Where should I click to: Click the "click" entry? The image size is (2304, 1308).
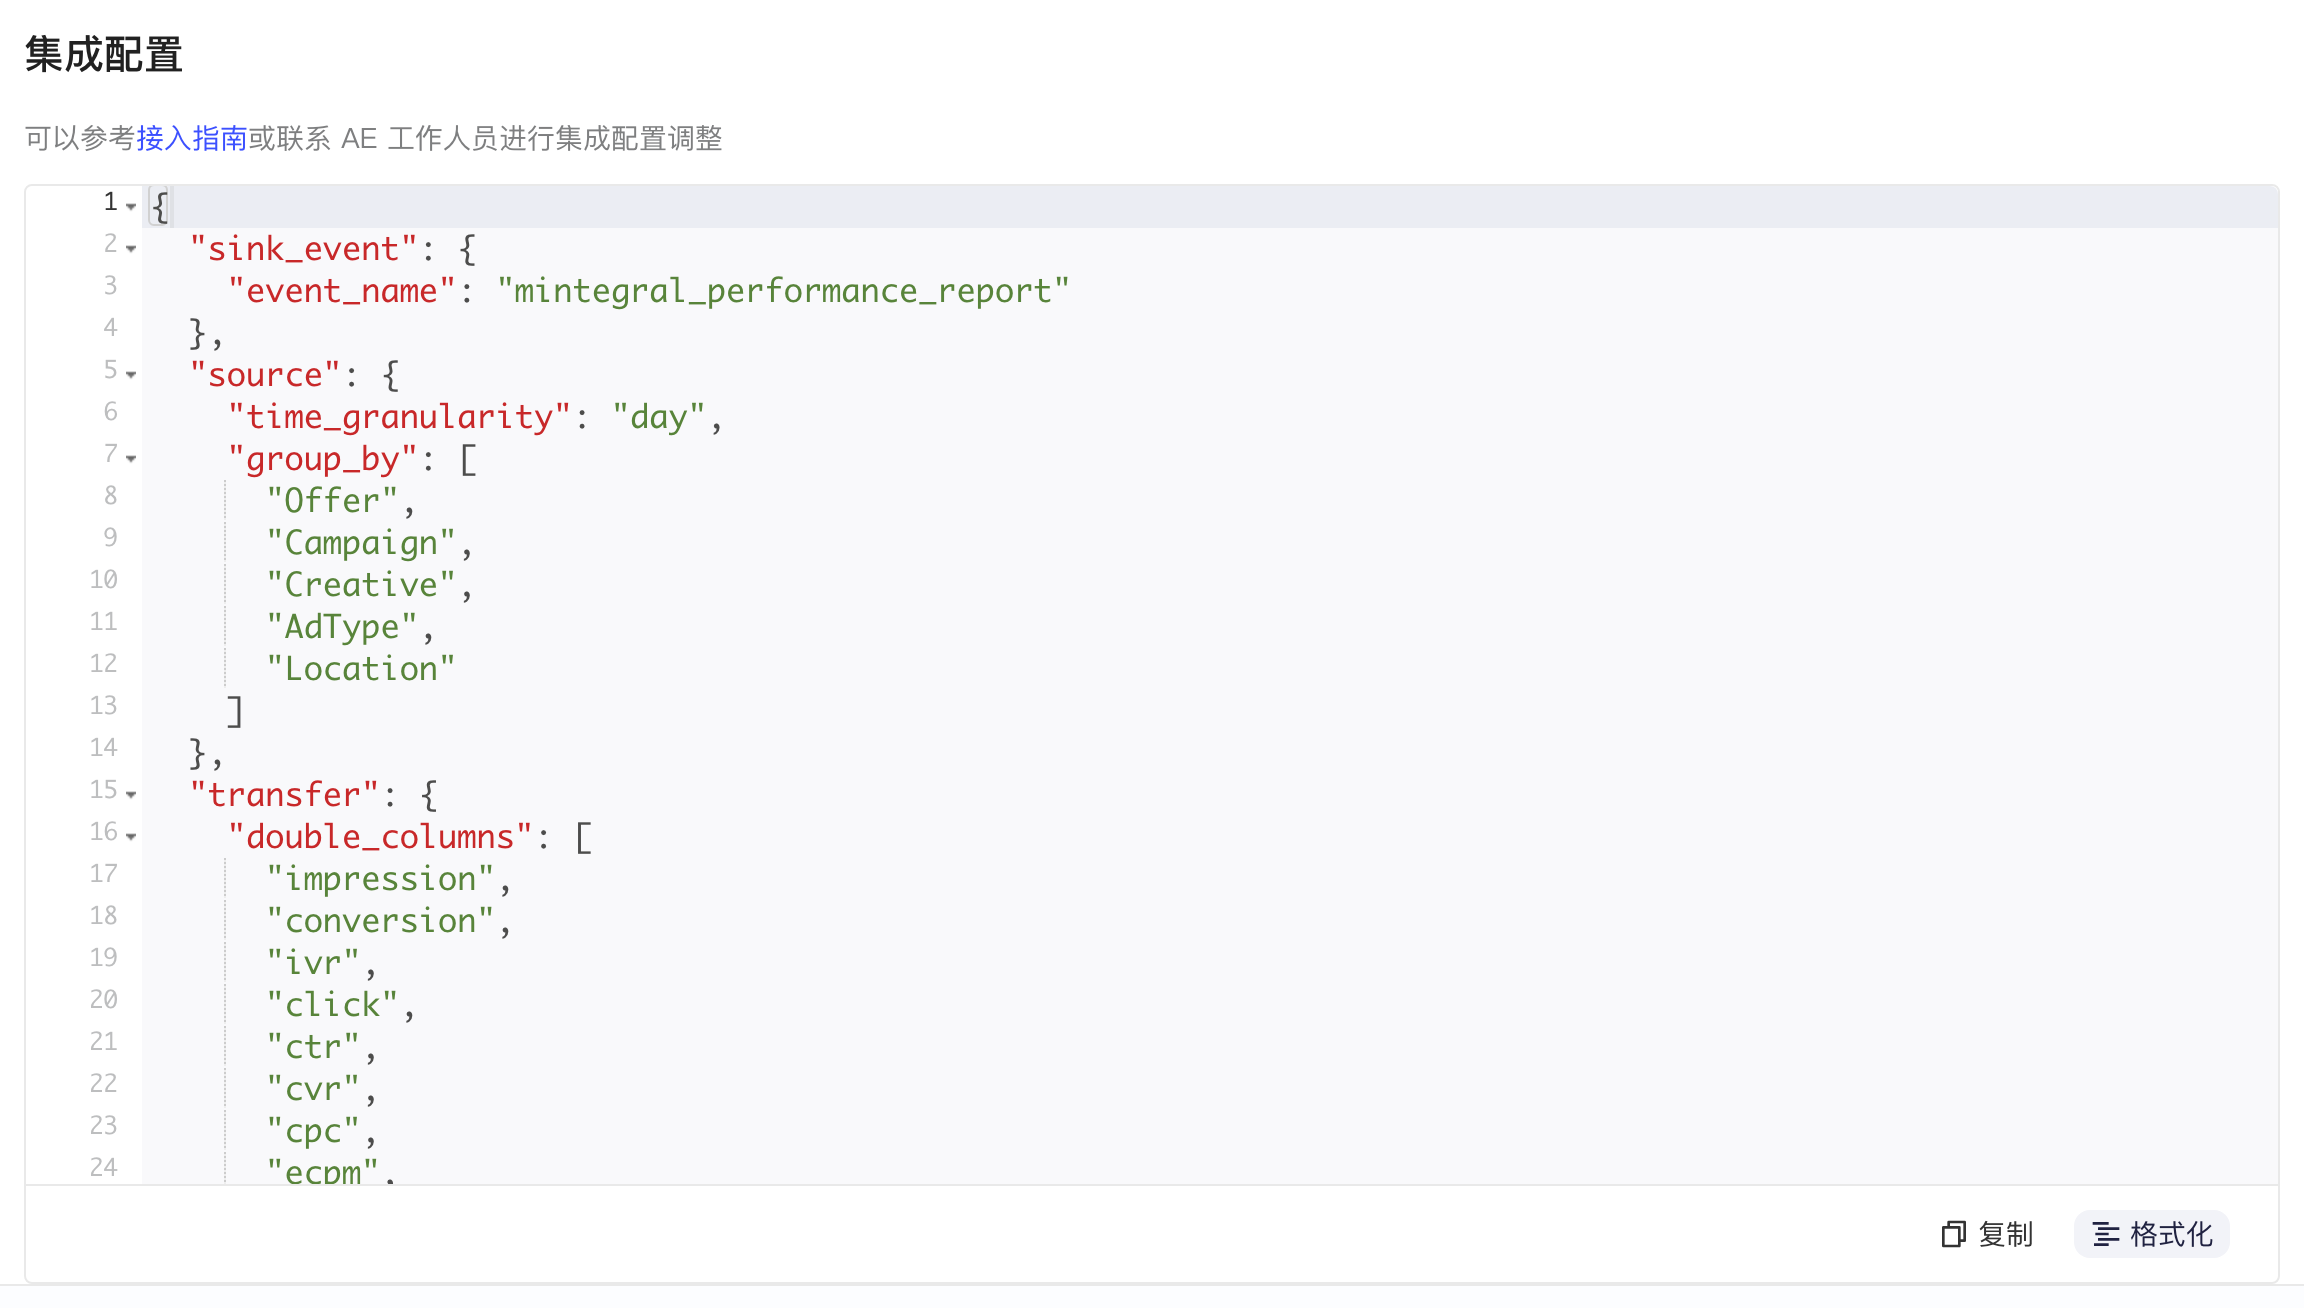[x=332, y=1005]
